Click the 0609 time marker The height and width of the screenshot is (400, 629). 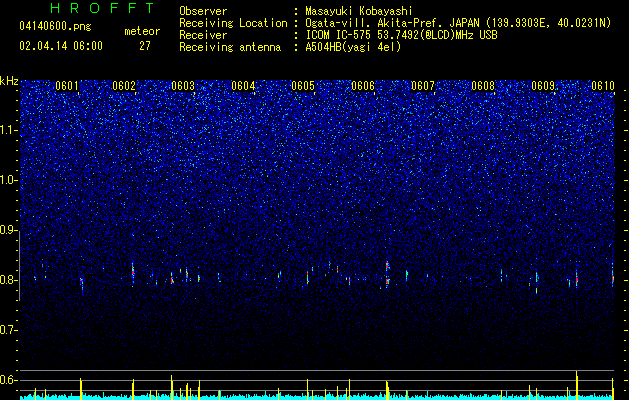(x=543, y=86)
